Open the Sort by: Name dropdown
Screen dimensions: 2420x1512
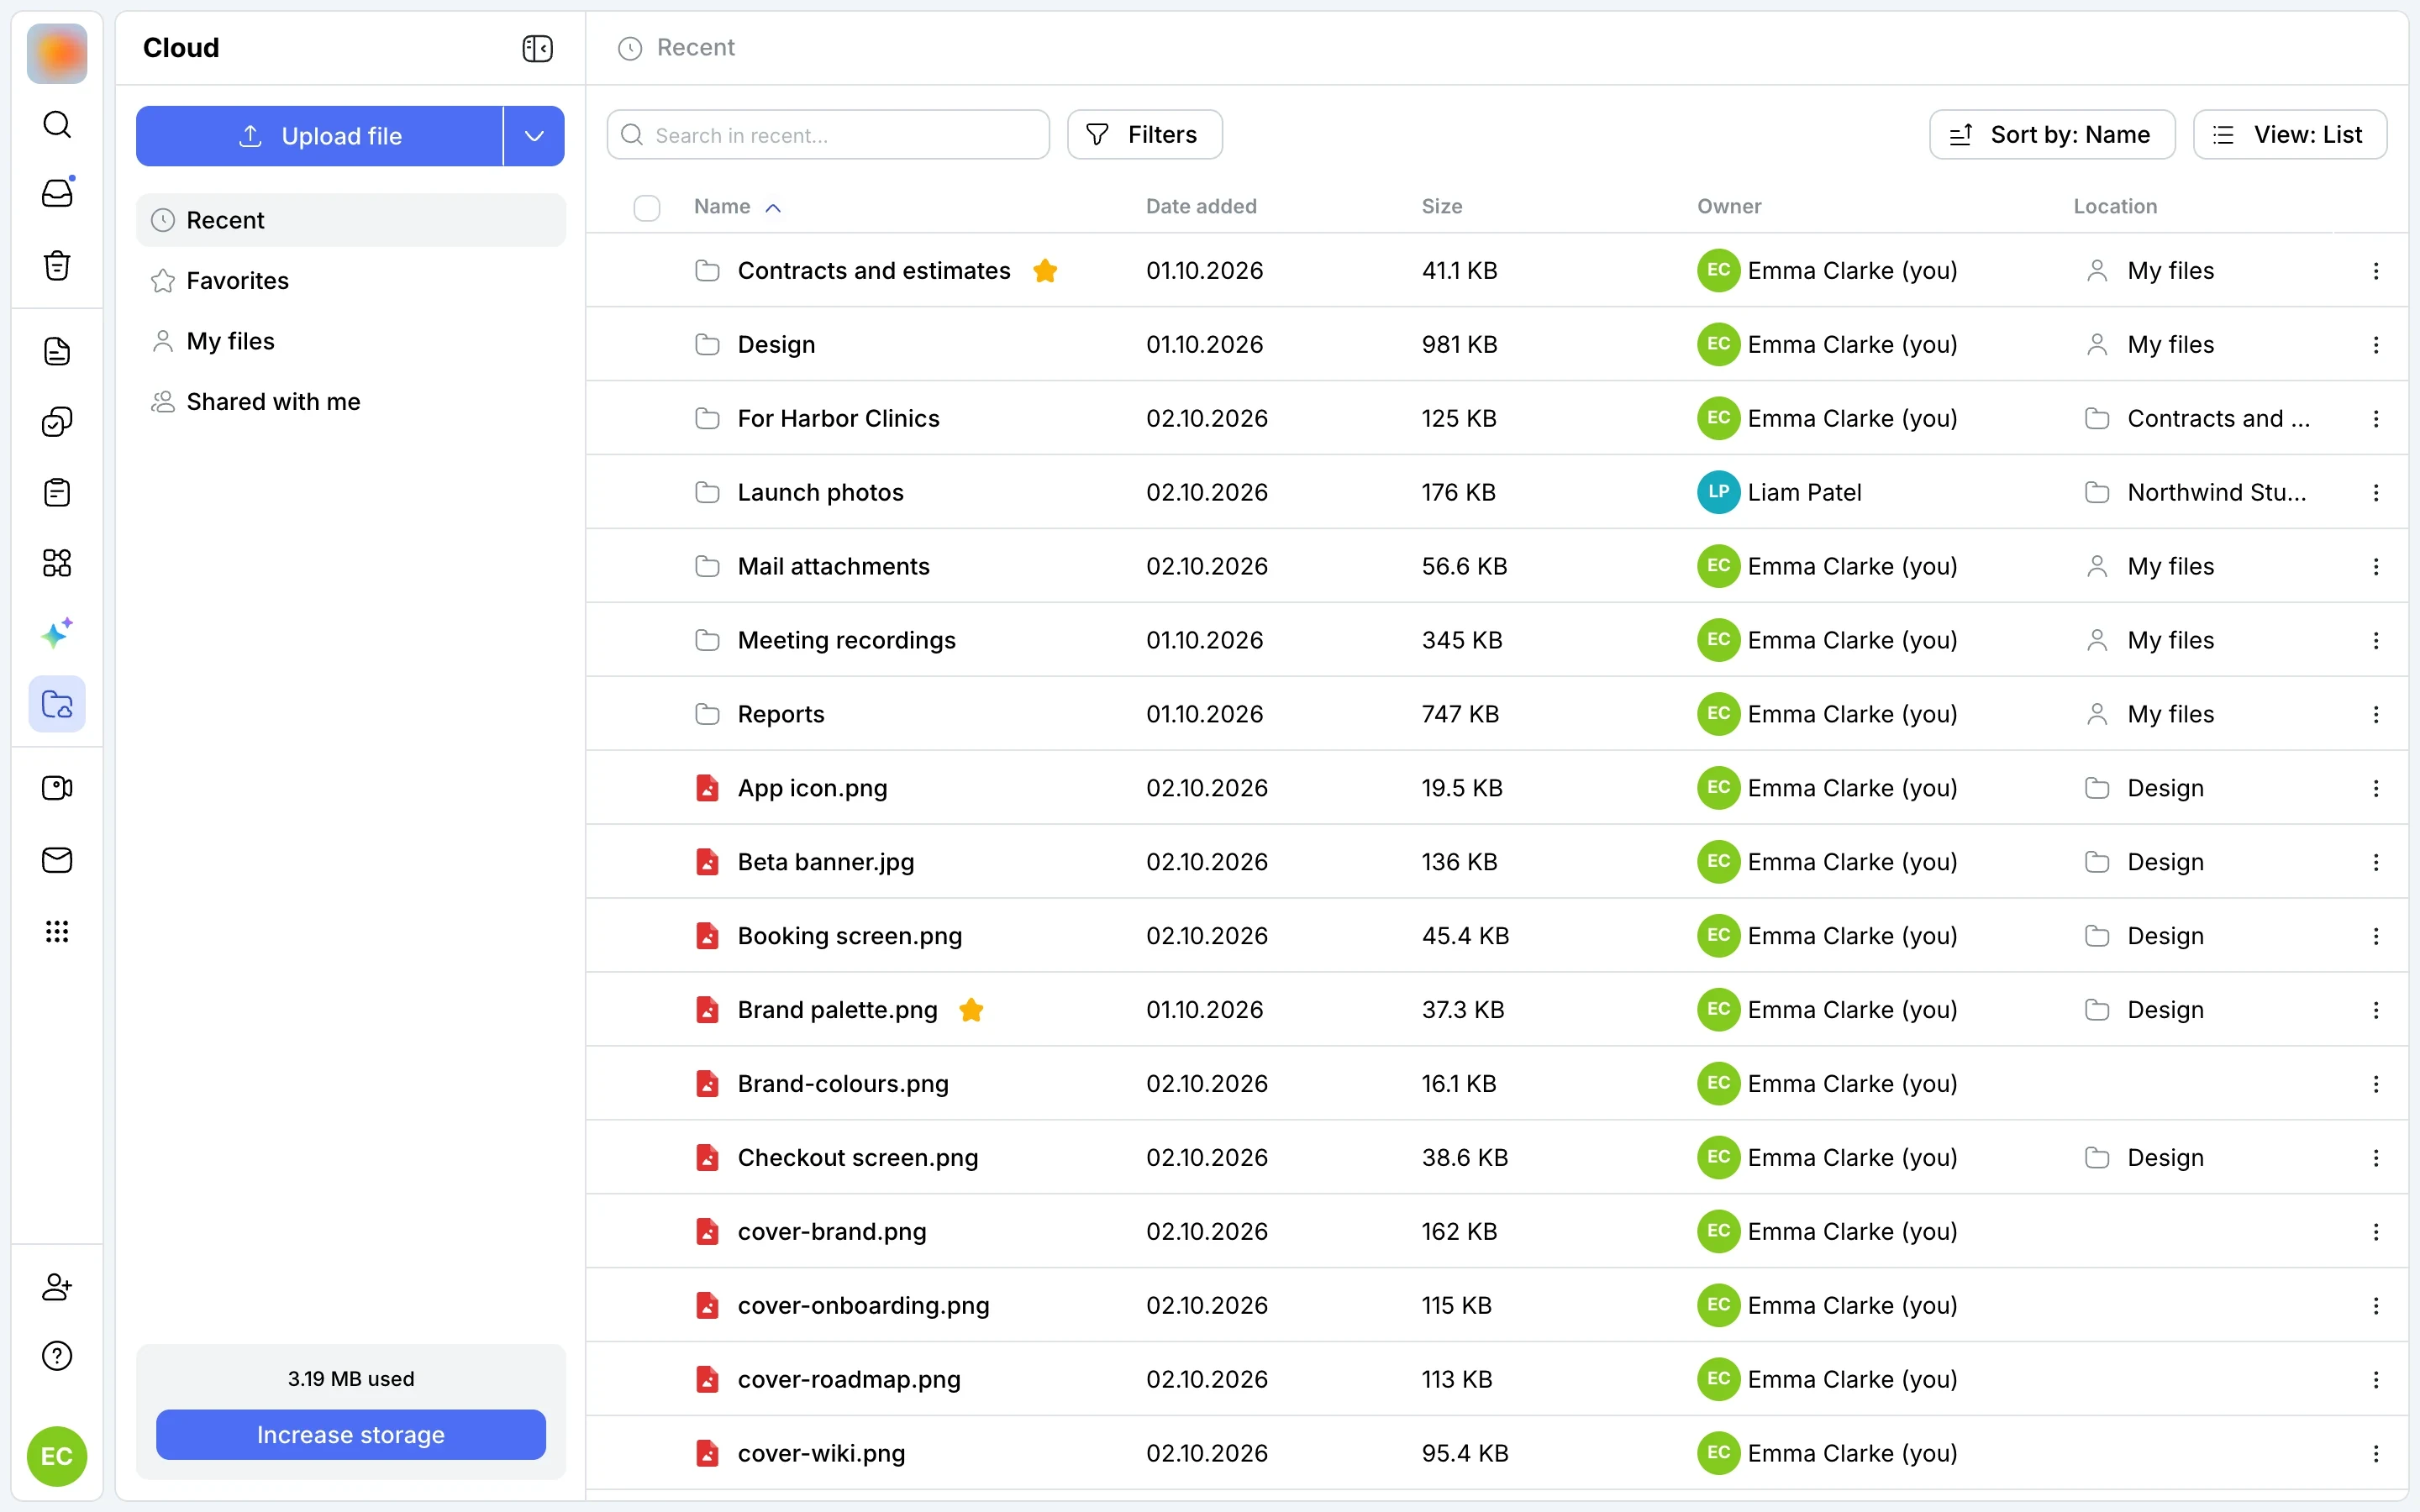2051,135
